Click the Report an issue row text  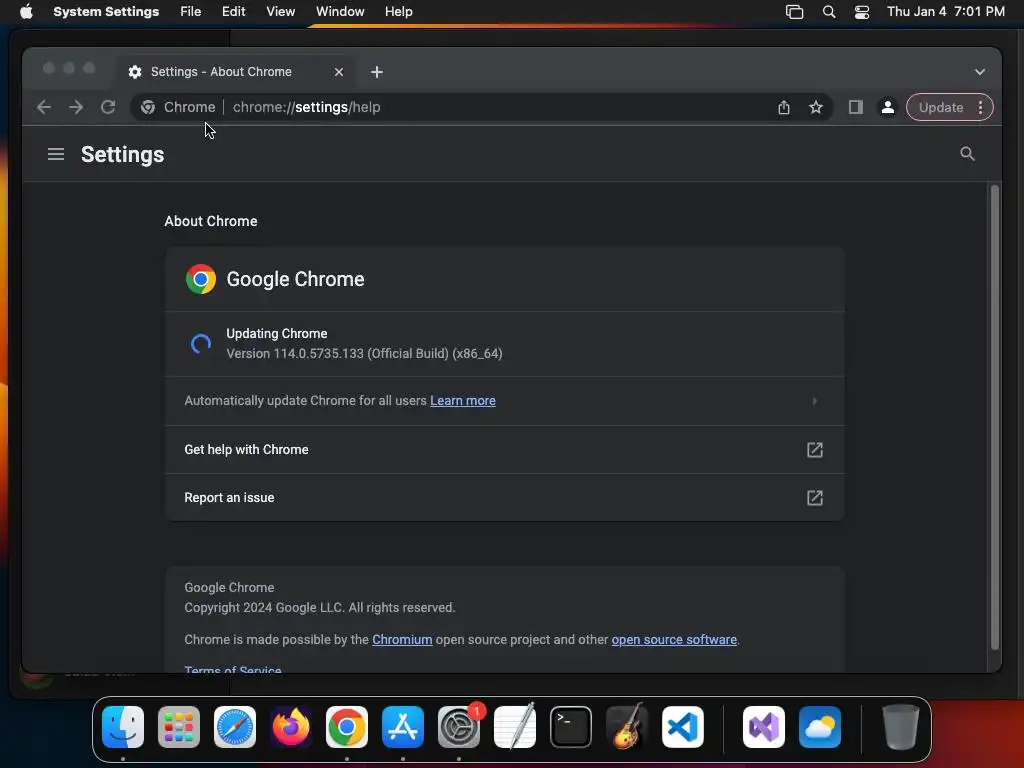(229, 498)
